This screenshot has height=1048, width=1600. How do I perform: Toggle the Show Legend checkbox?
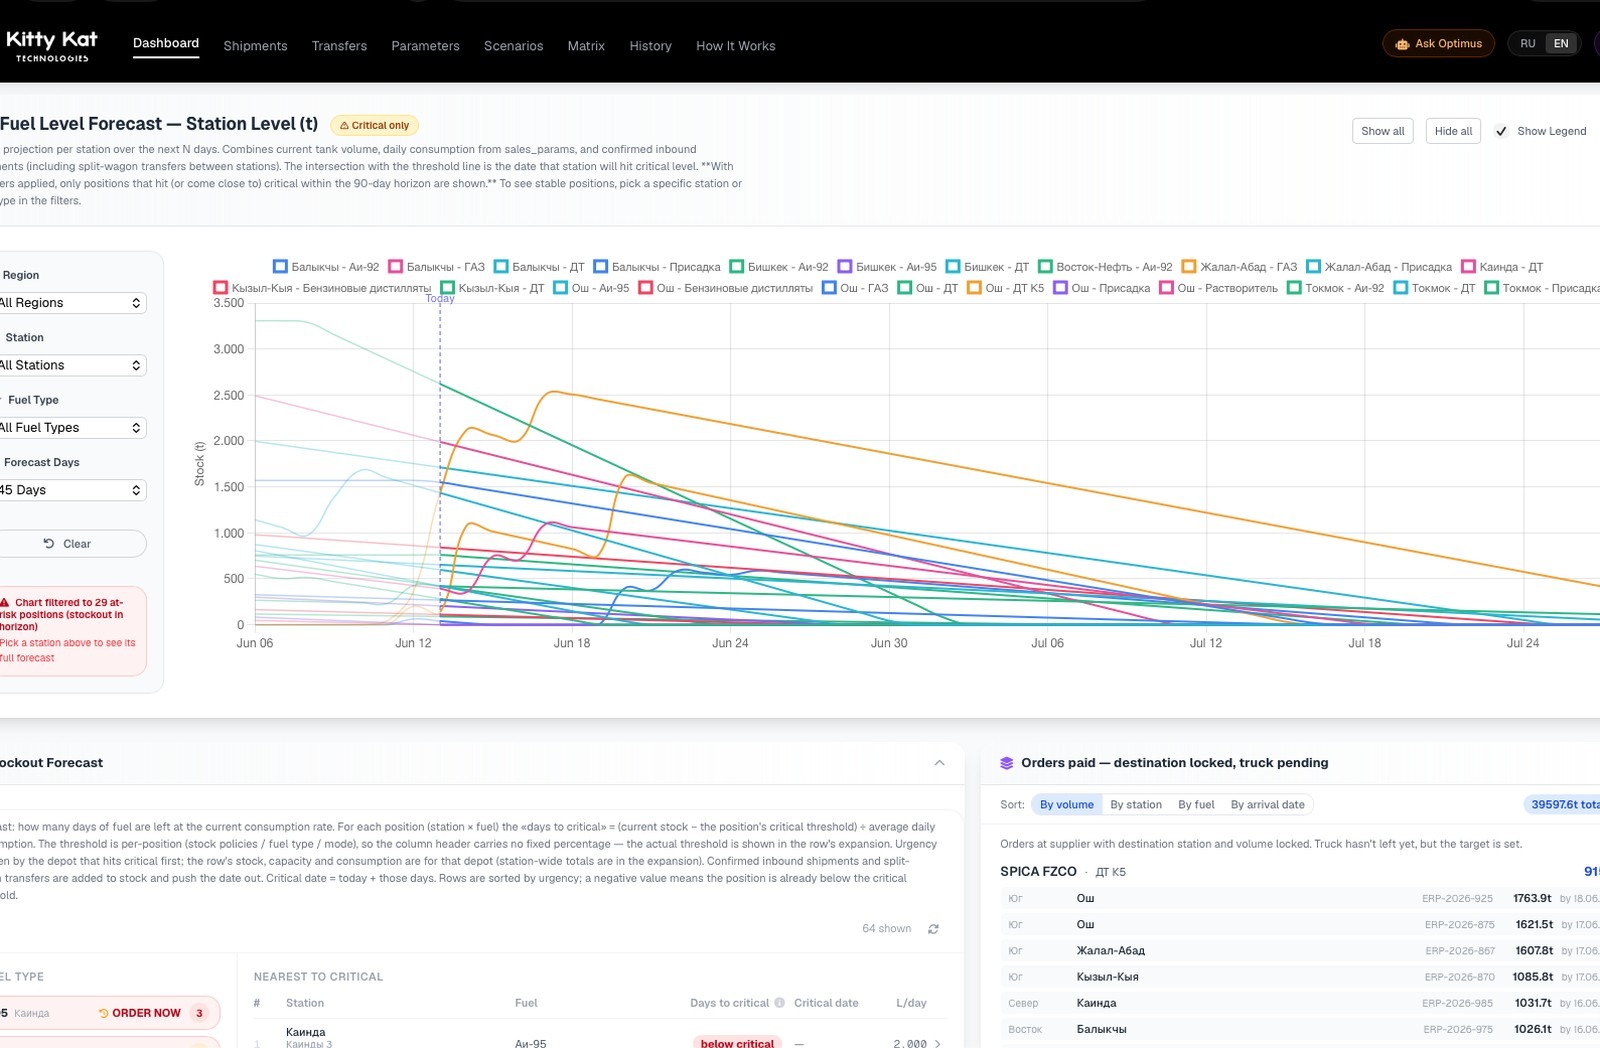[1501, 131]
